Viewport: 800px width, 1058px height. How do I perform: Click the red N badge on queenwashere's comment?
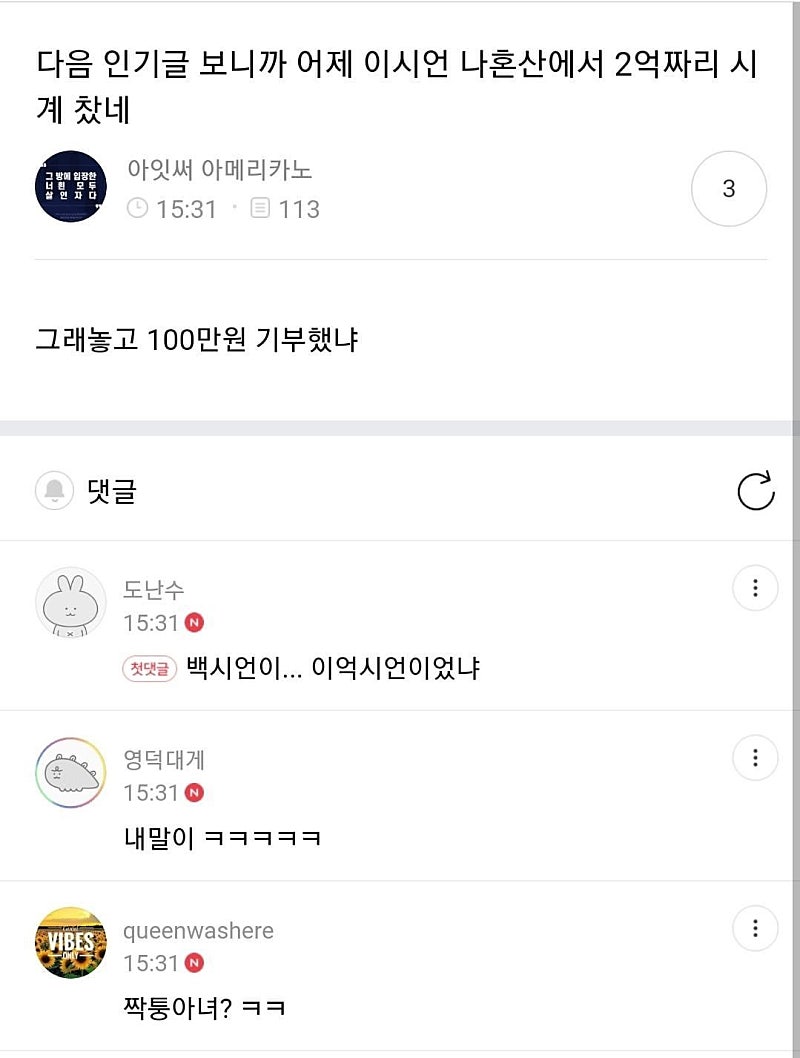click(194, 963)
